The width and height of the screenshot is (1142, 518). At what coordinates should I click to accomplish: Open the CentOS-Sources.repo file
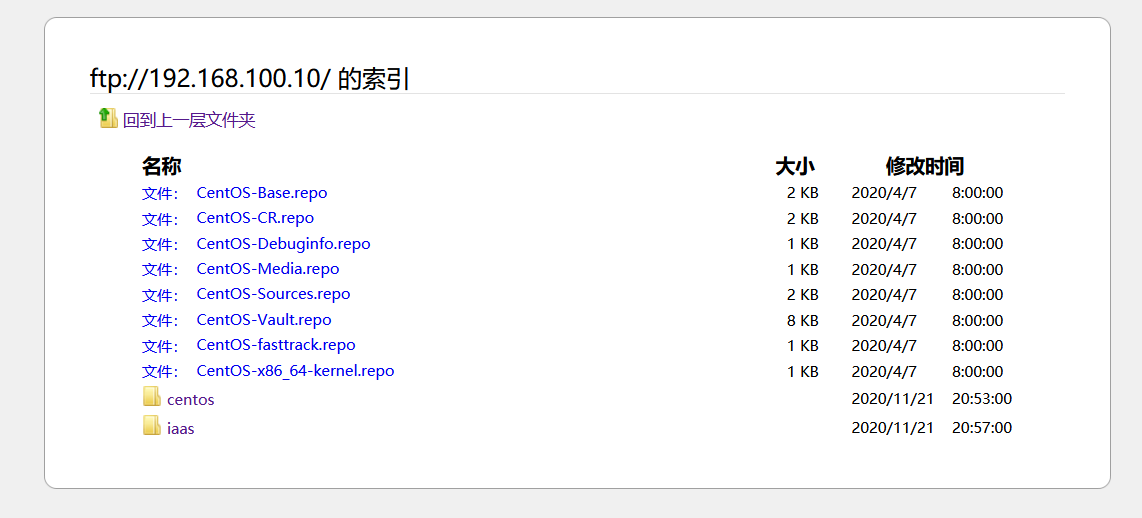click(x=273, y=294)
